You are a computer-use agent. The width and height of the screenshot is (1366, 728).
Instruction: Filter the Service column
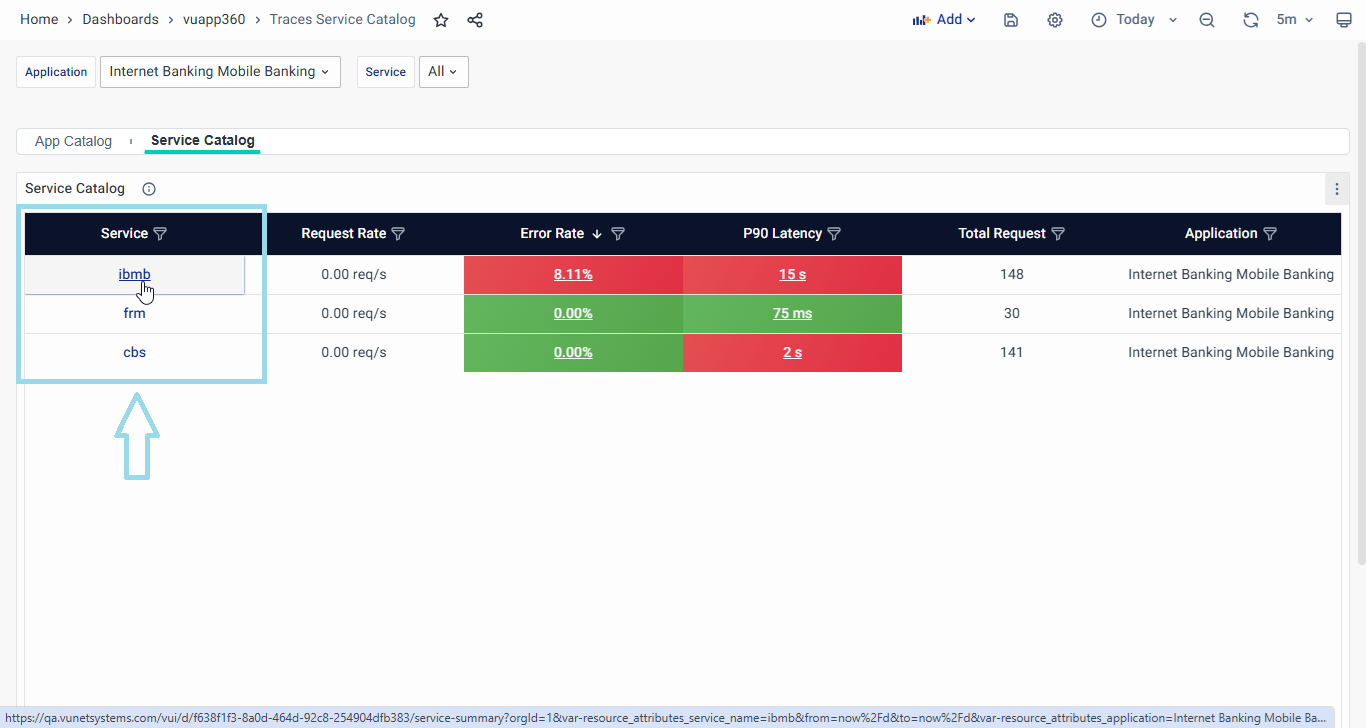pos(160,234)
